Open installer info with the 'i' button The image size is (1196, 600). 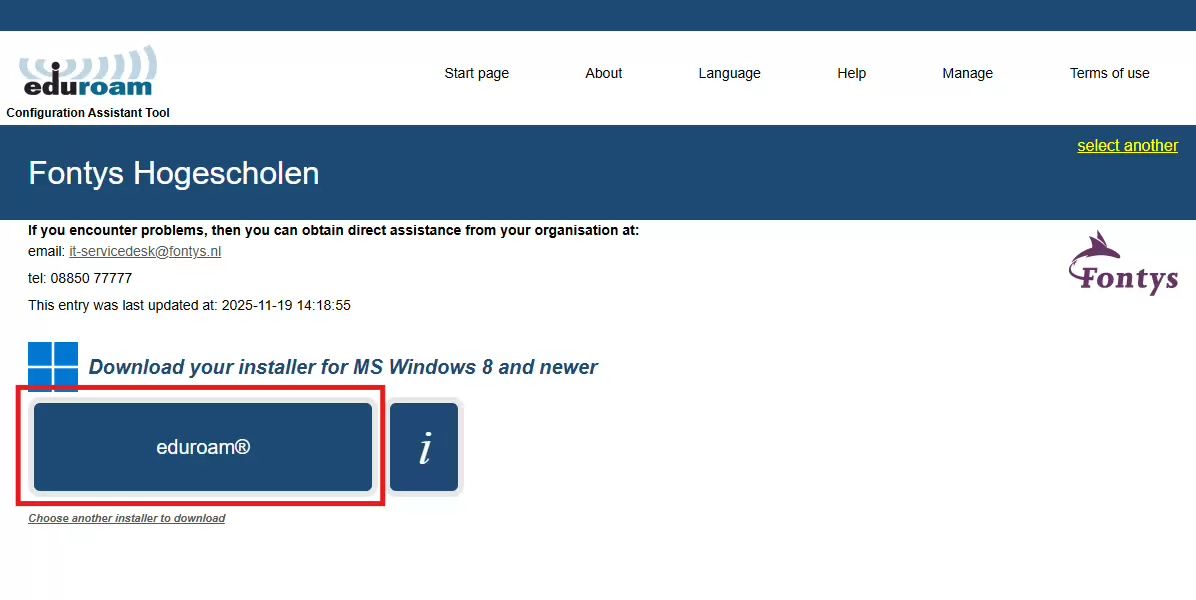coord(424,447)
